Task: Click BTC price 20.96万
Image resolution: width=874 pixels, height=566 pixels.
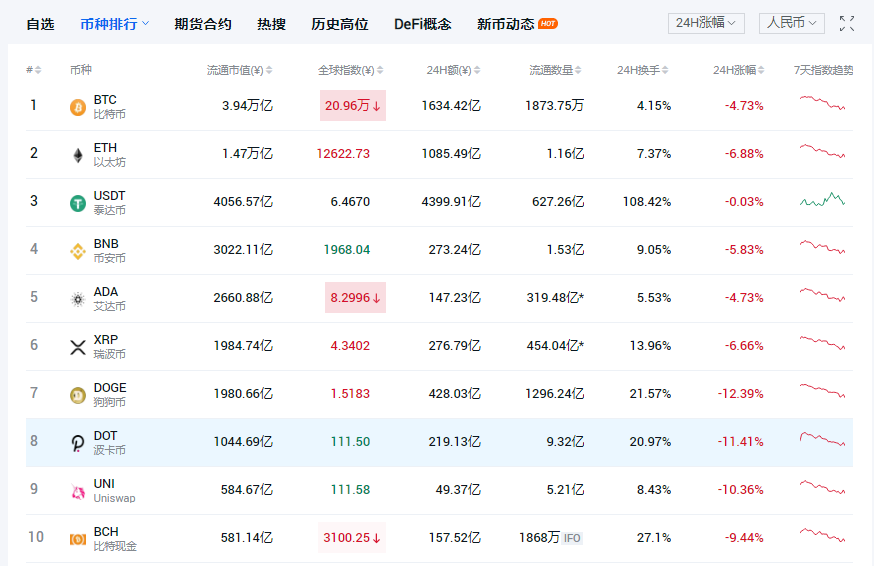Action: pos(353,105)
